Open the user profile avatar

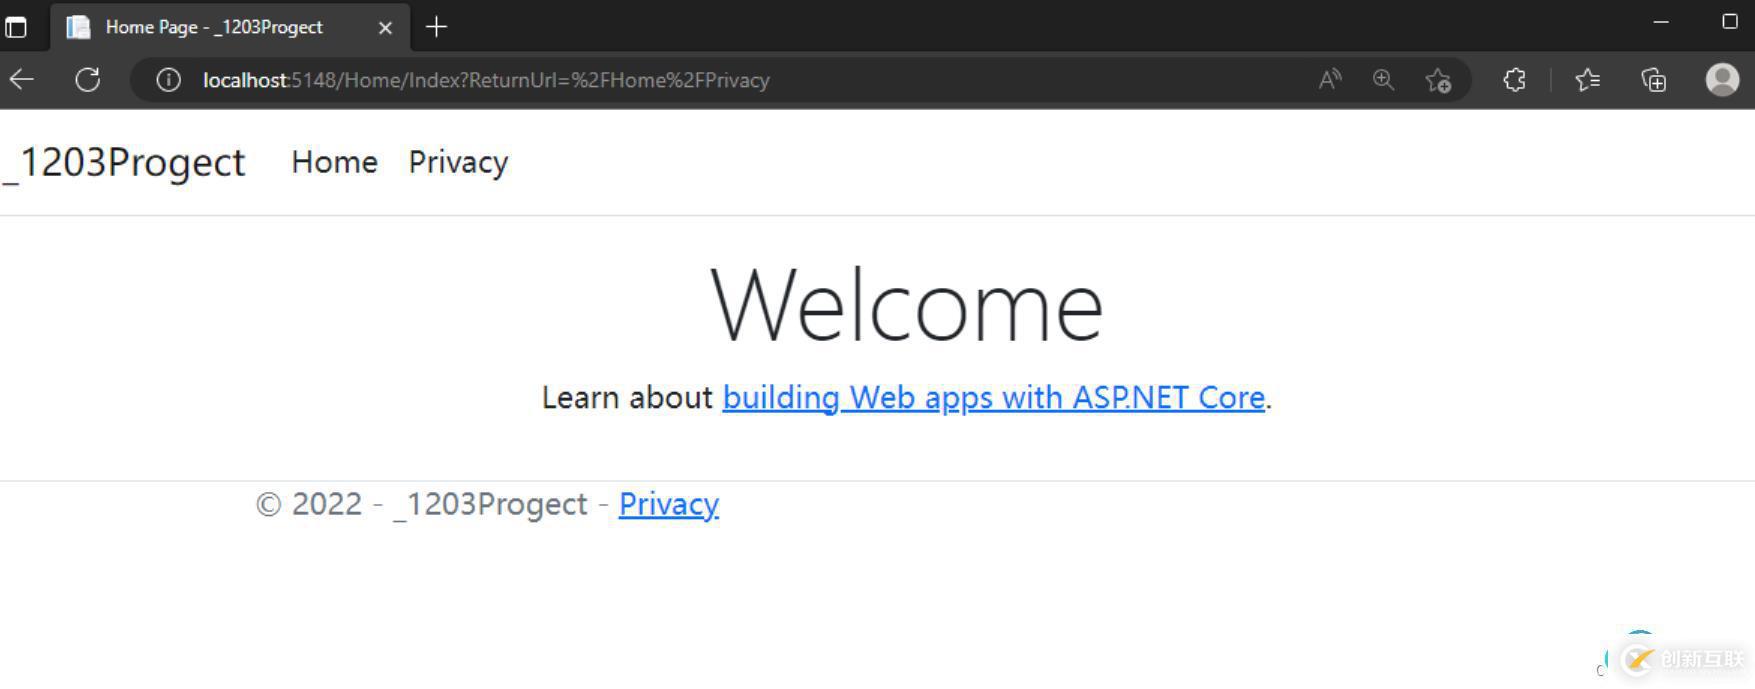(1722, 80)
